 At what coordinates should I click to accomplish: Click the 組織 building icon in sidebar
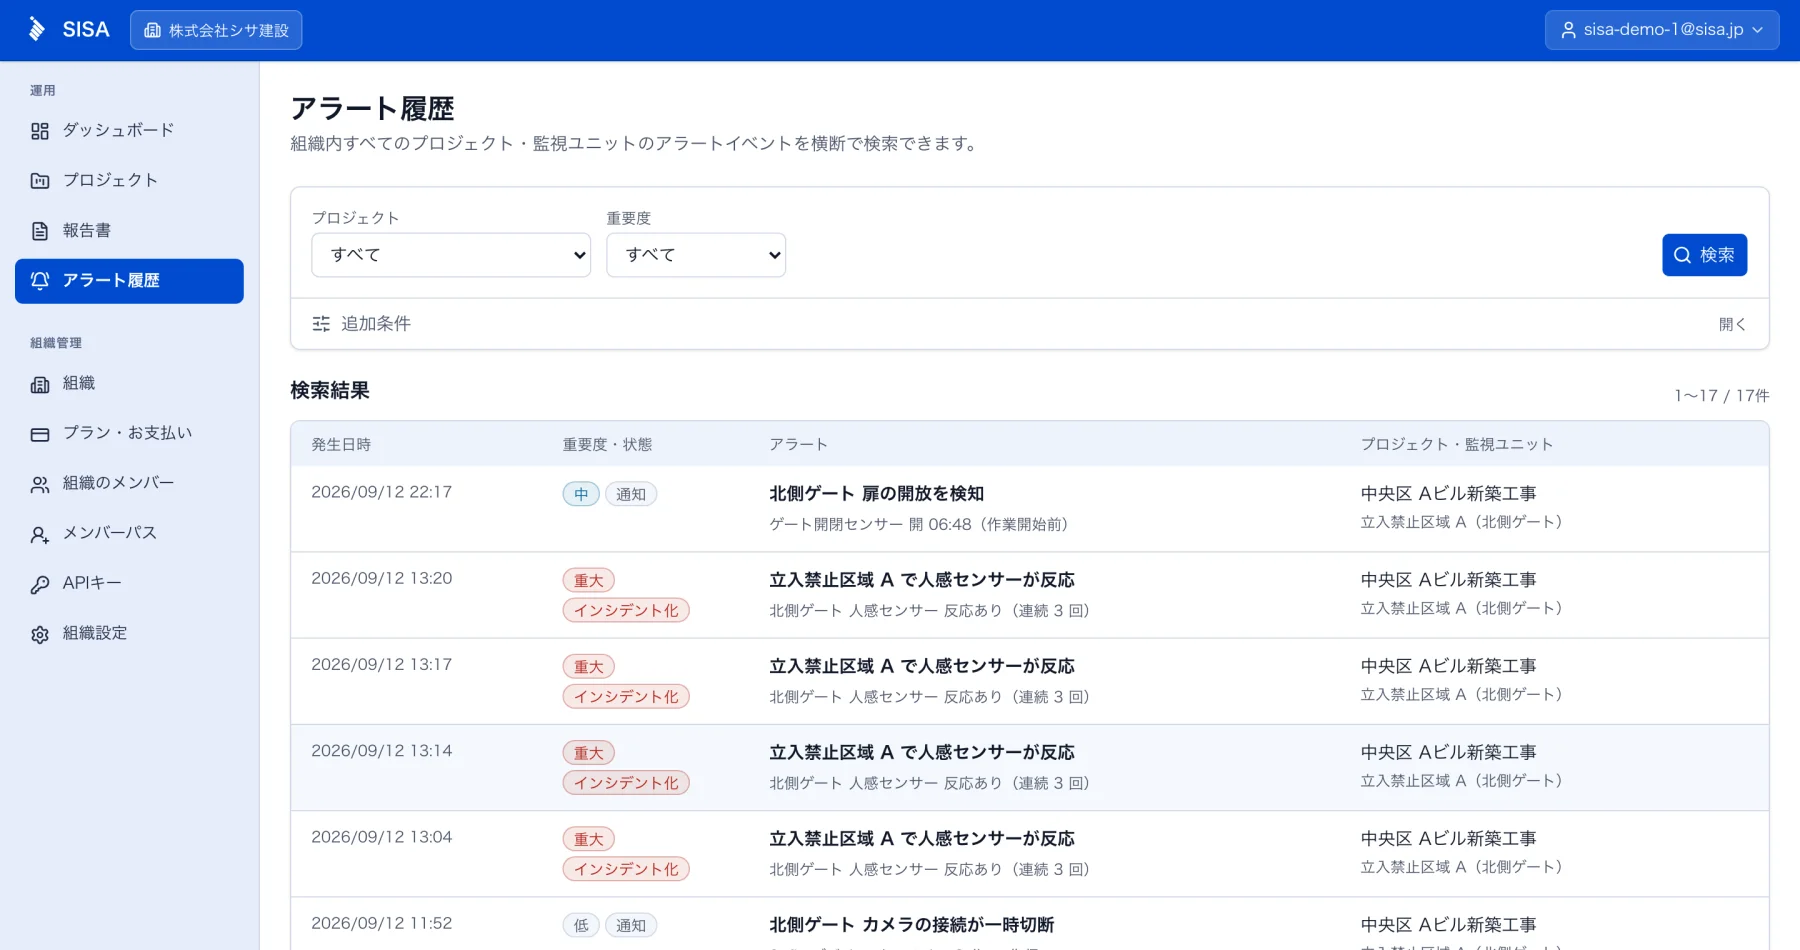40,384
